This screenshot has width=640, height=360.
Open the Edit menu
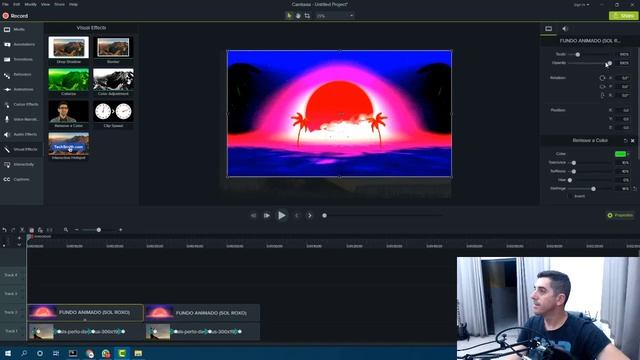point(16,4)
